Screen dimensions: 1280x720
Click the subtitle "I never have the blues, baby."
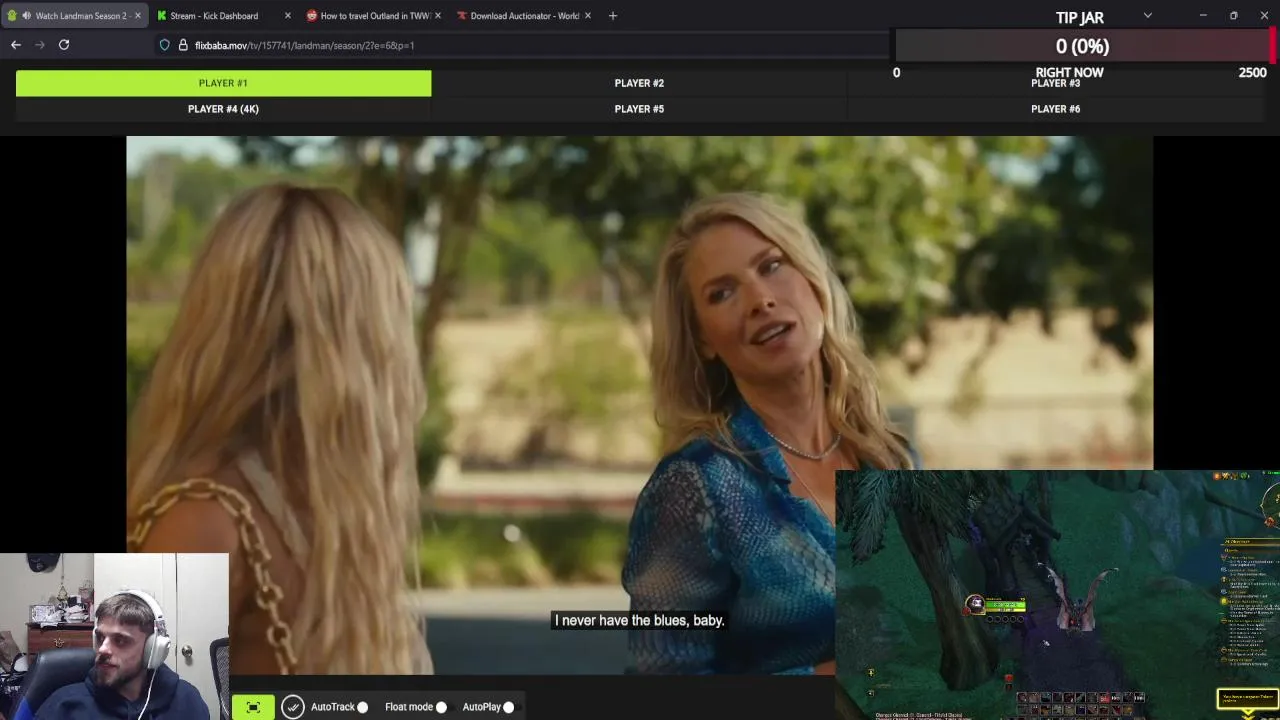(x=639, y=620)
